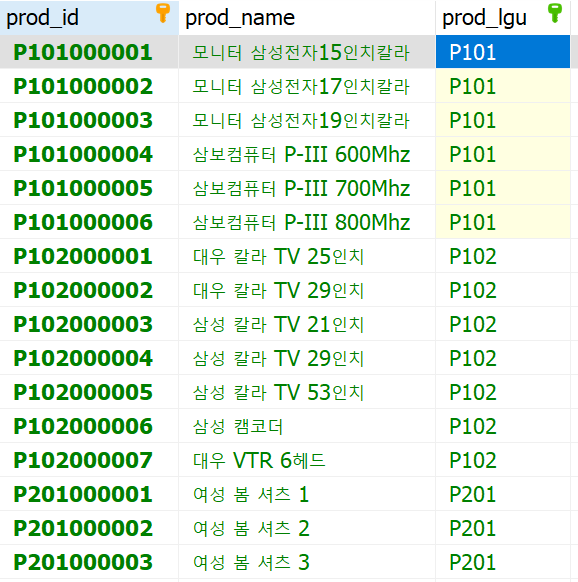Viewport: 578px width, 582px height.
Task: Click product name 여성 봄 셔츠 1
Action: pyautogui.click(x=251, y=494)
